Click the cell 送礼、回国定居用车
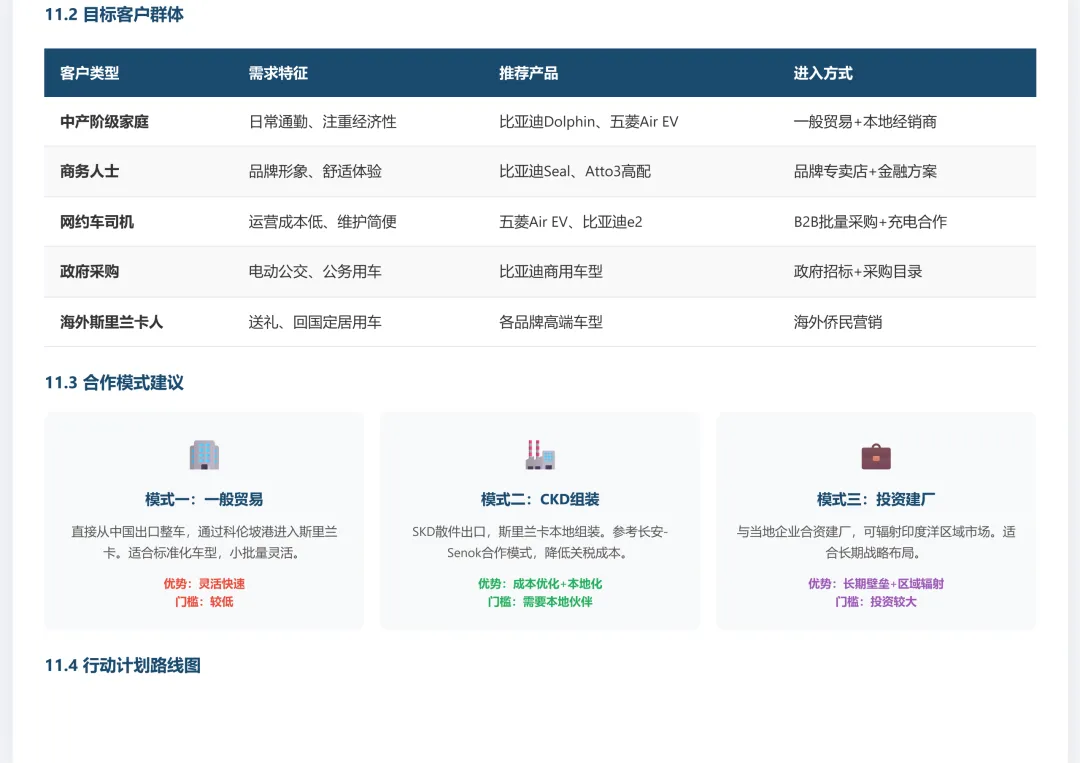Image resolution: width=1080 pixels, height=763 pixels. pyautogui.click(x=315, y=322)
